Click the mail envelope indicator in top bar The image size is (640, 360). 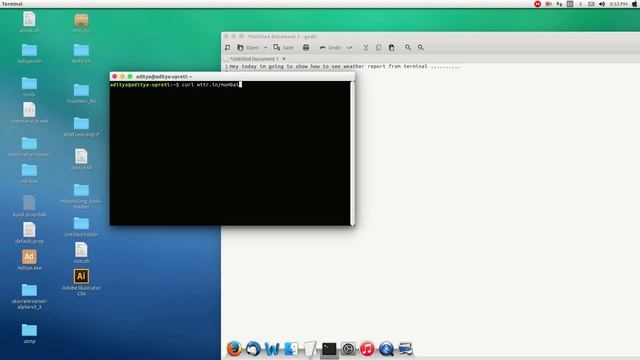[x=591, y=4]
